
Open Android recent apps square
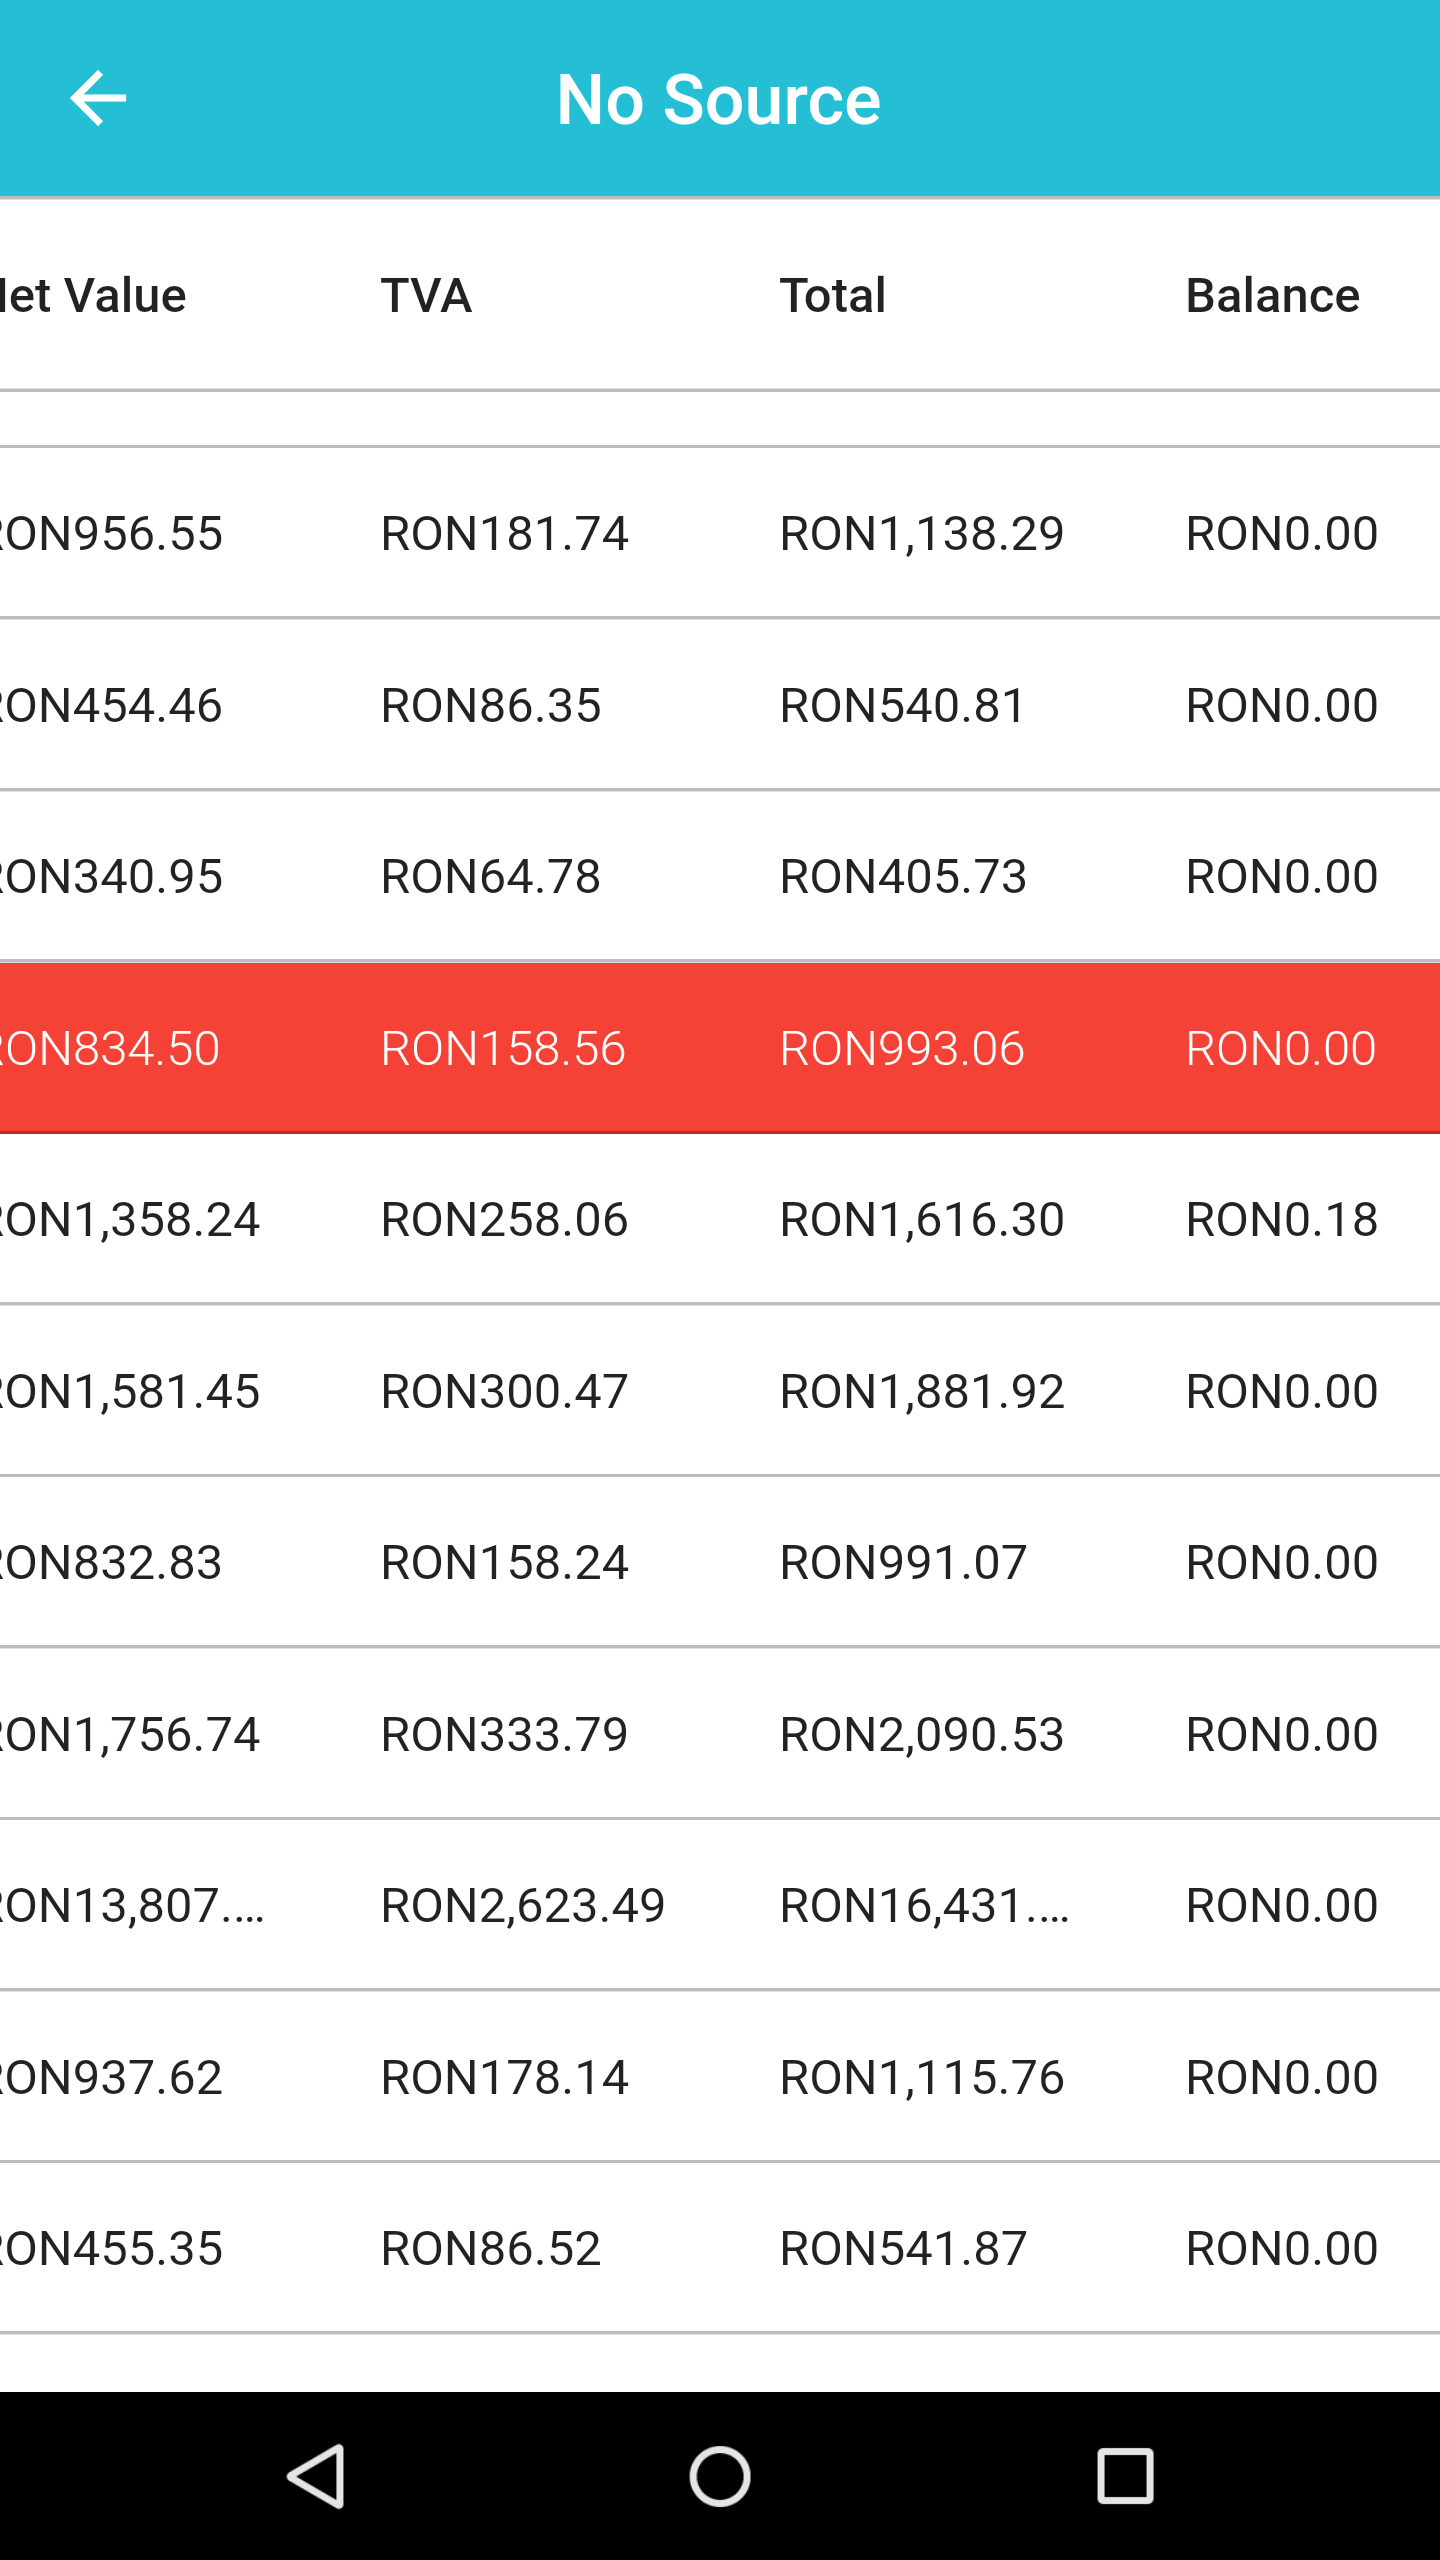[1125, 2475]
